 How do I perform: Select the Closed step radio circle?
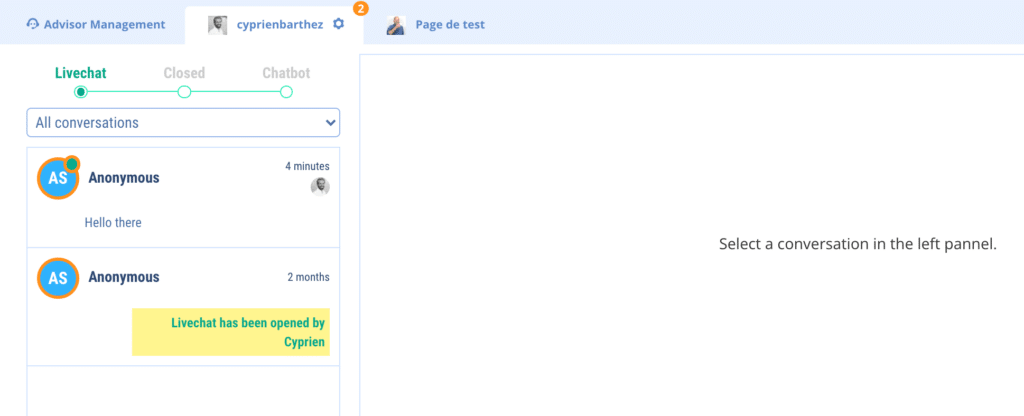click(x=184, y=92)
